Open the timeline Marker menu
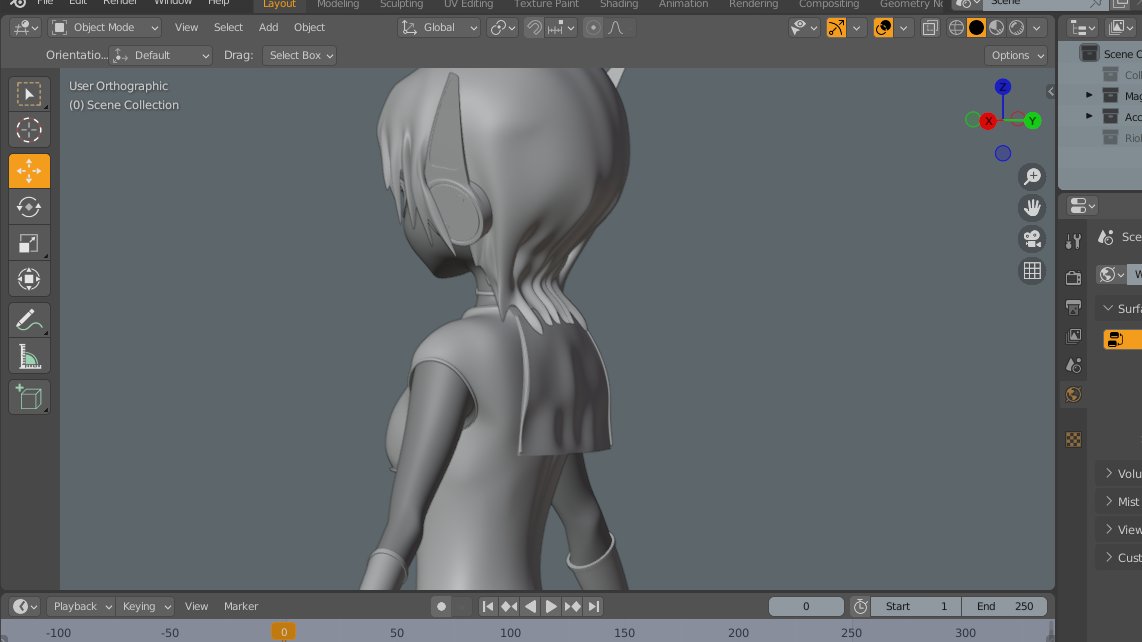The image size is (1142, 642). (241, 606)
